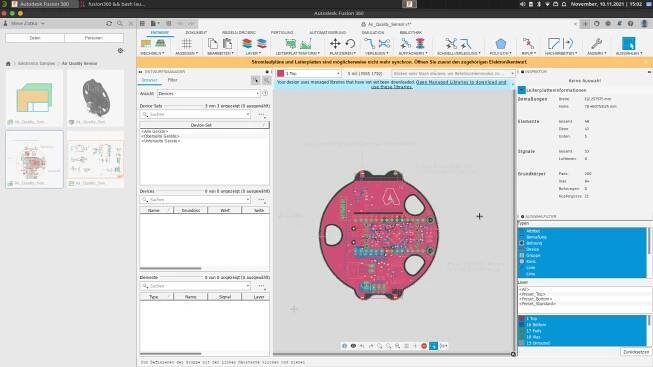Click the miter corner rework icon
The height and width of the screenshot is (367, 653).
(x=553, y=43)
